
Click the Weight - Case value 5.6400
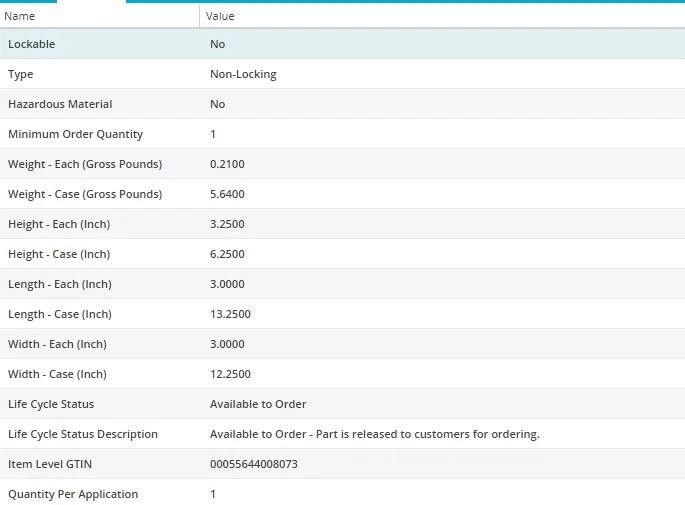coord(227,194)
